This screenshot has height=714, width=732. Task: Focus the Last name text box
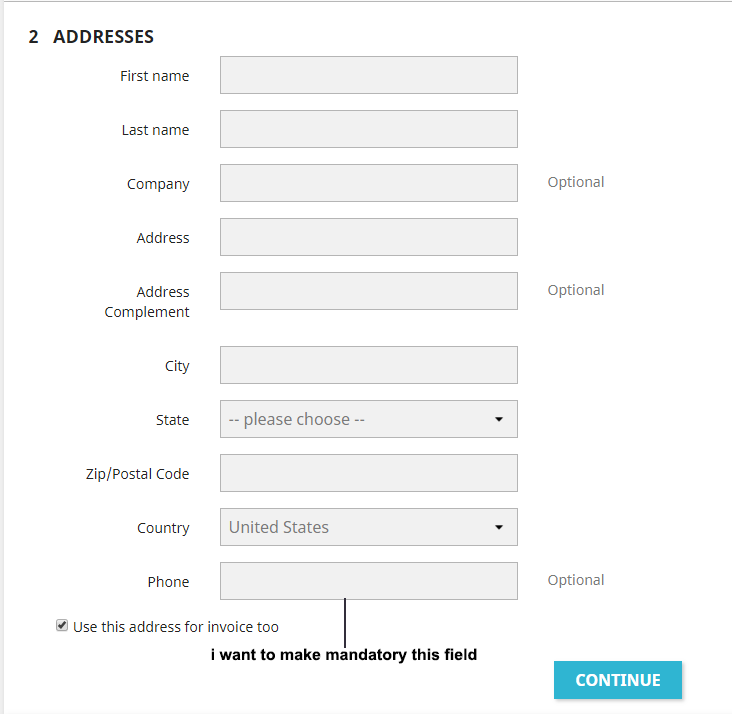368,129
